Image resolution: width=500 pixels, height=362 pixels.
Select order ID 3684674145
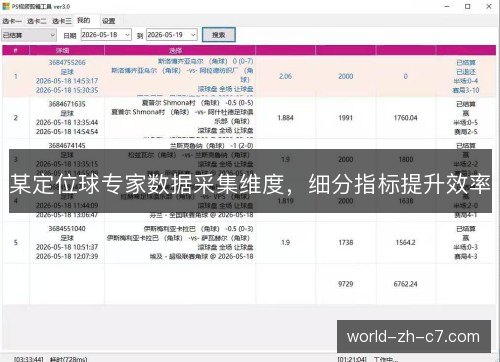[67, 146]
